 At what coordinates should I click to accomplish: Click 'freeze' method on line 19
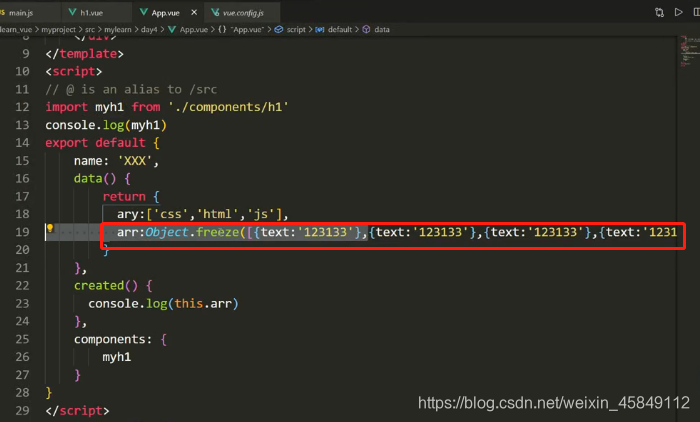pos(217,232)
